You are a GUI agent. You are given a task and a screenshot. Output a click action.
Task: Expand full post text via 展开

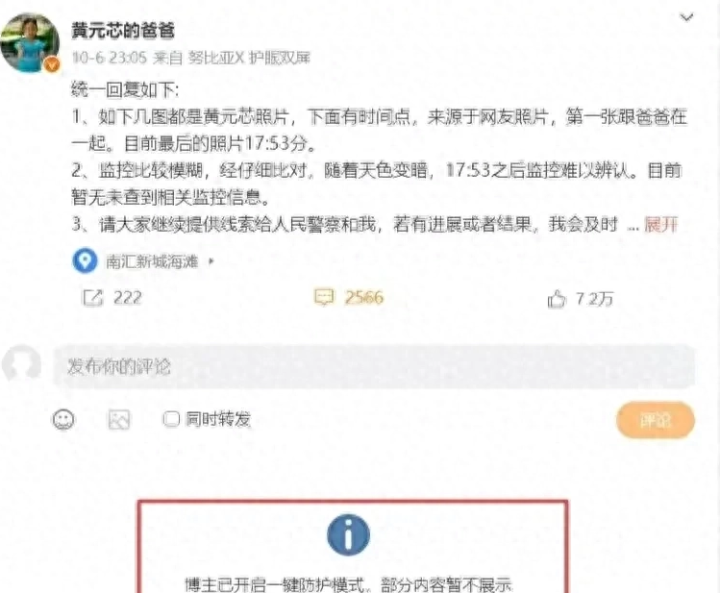pyautogui.click(x=661, y=225)
